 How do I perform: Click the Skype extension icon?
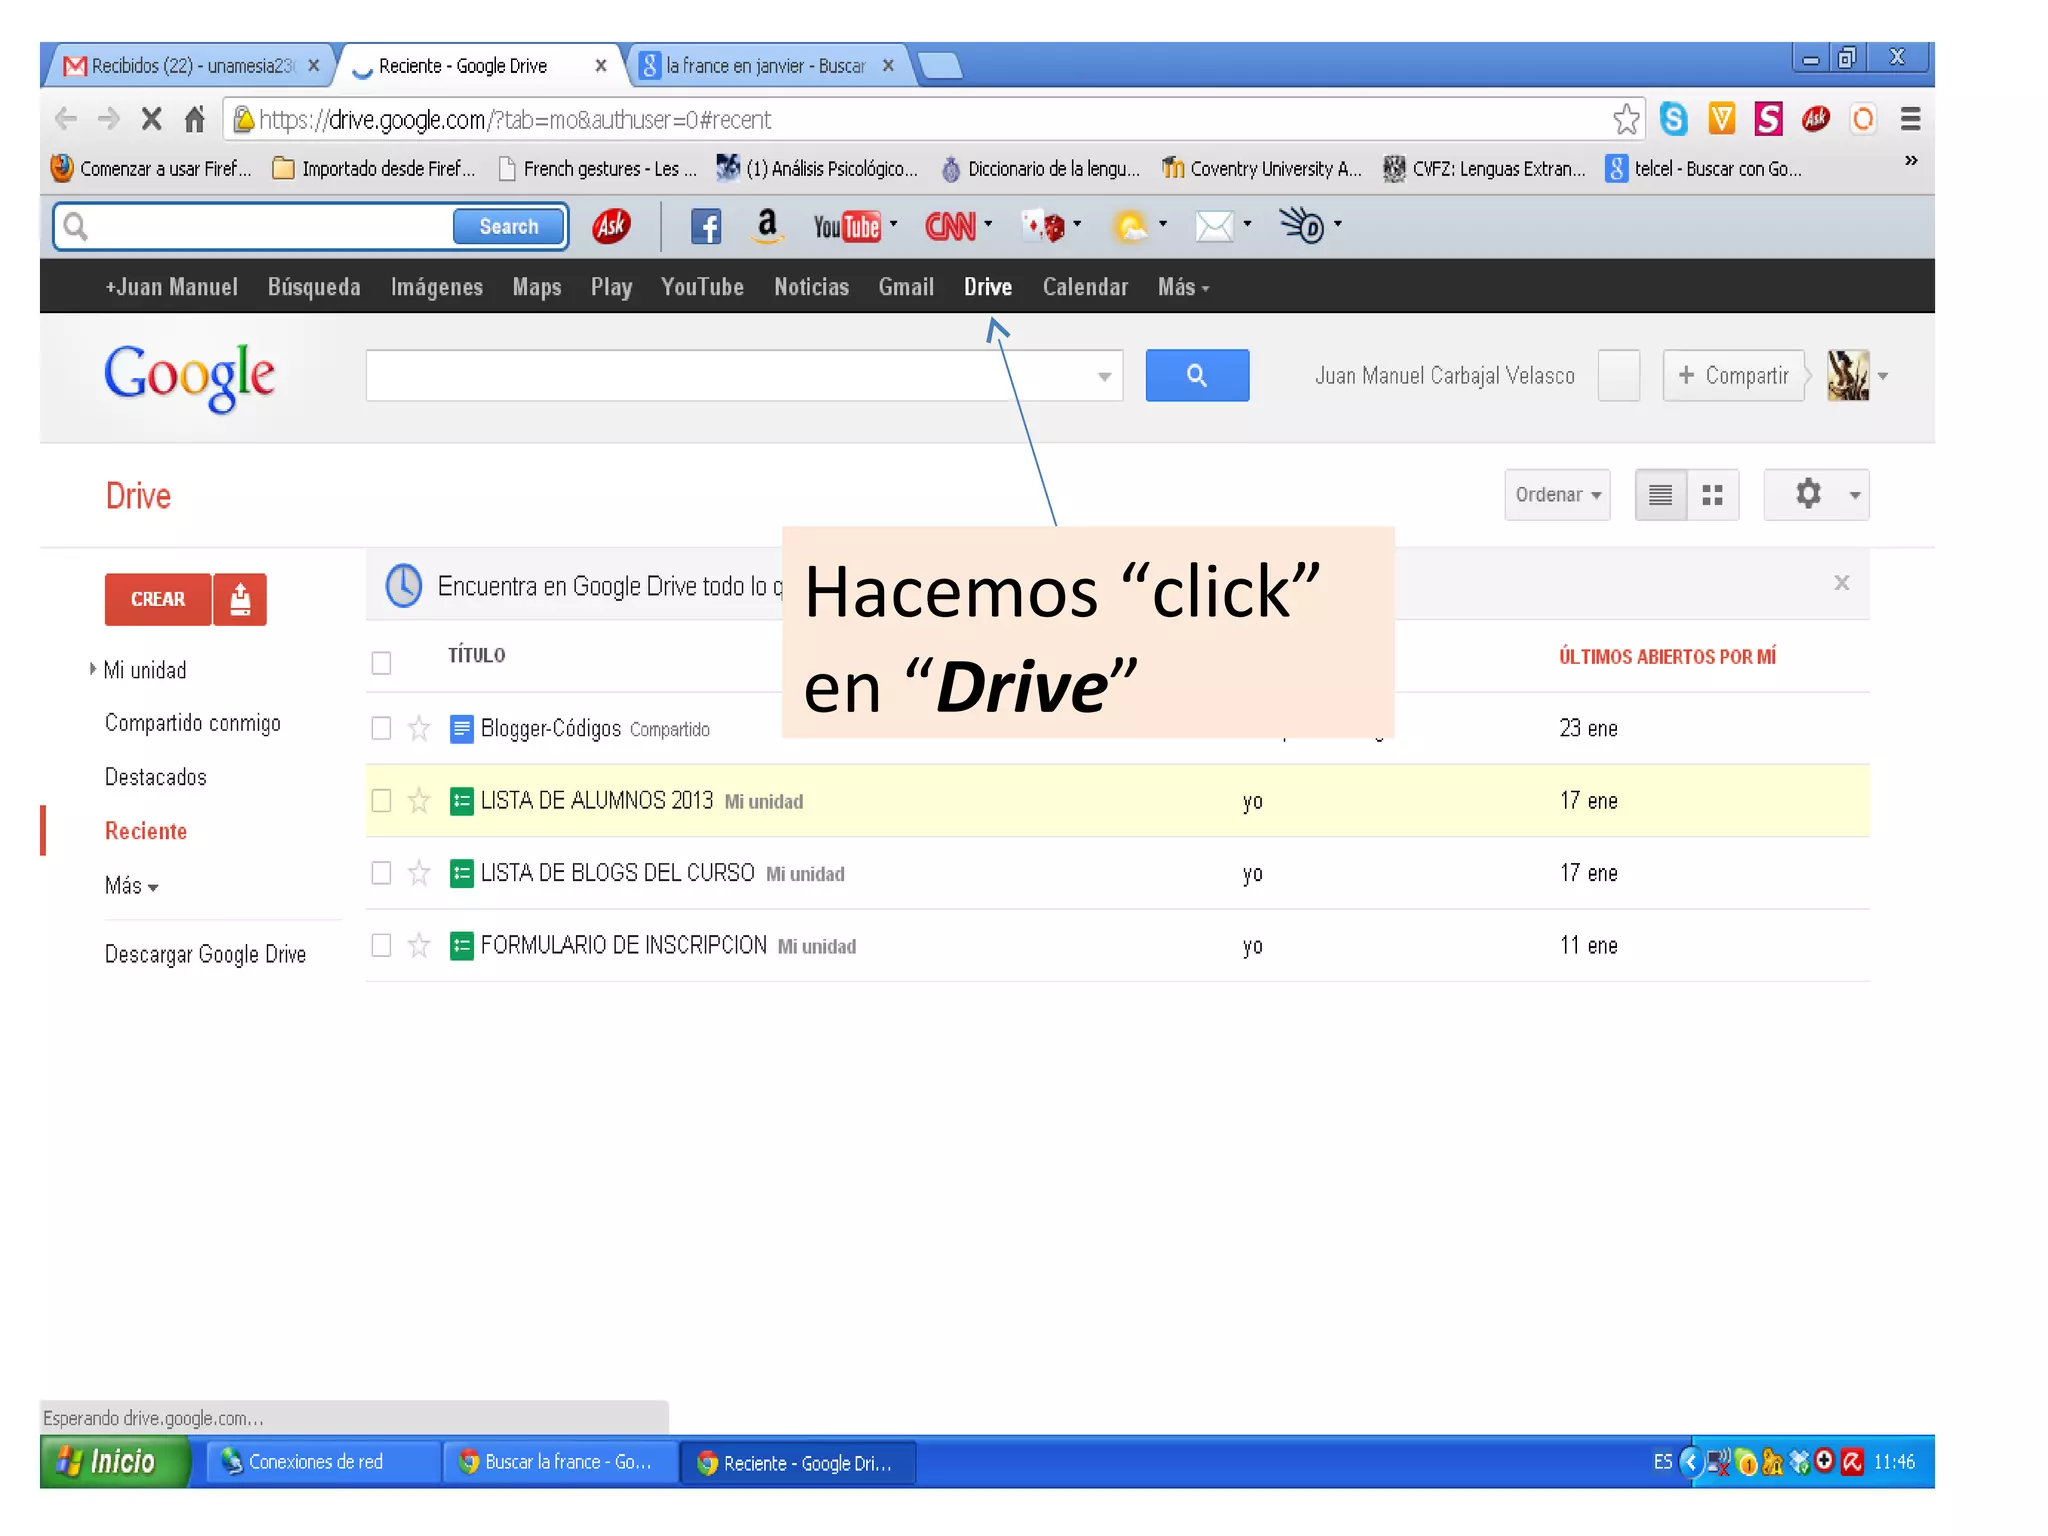click(1674, 120)
